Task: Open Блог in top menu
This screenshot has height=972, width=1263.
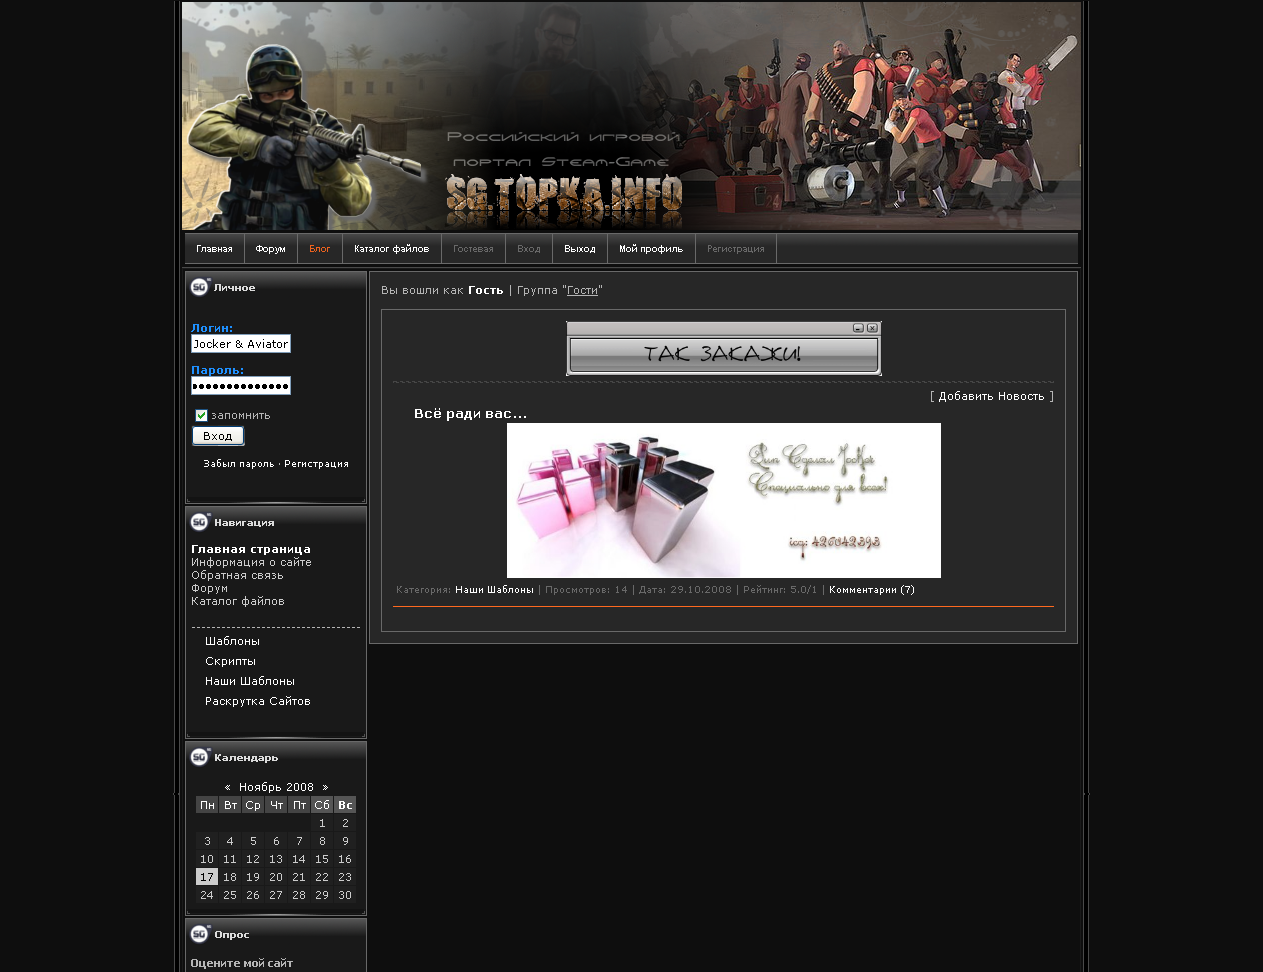Action: click(320, 249)
